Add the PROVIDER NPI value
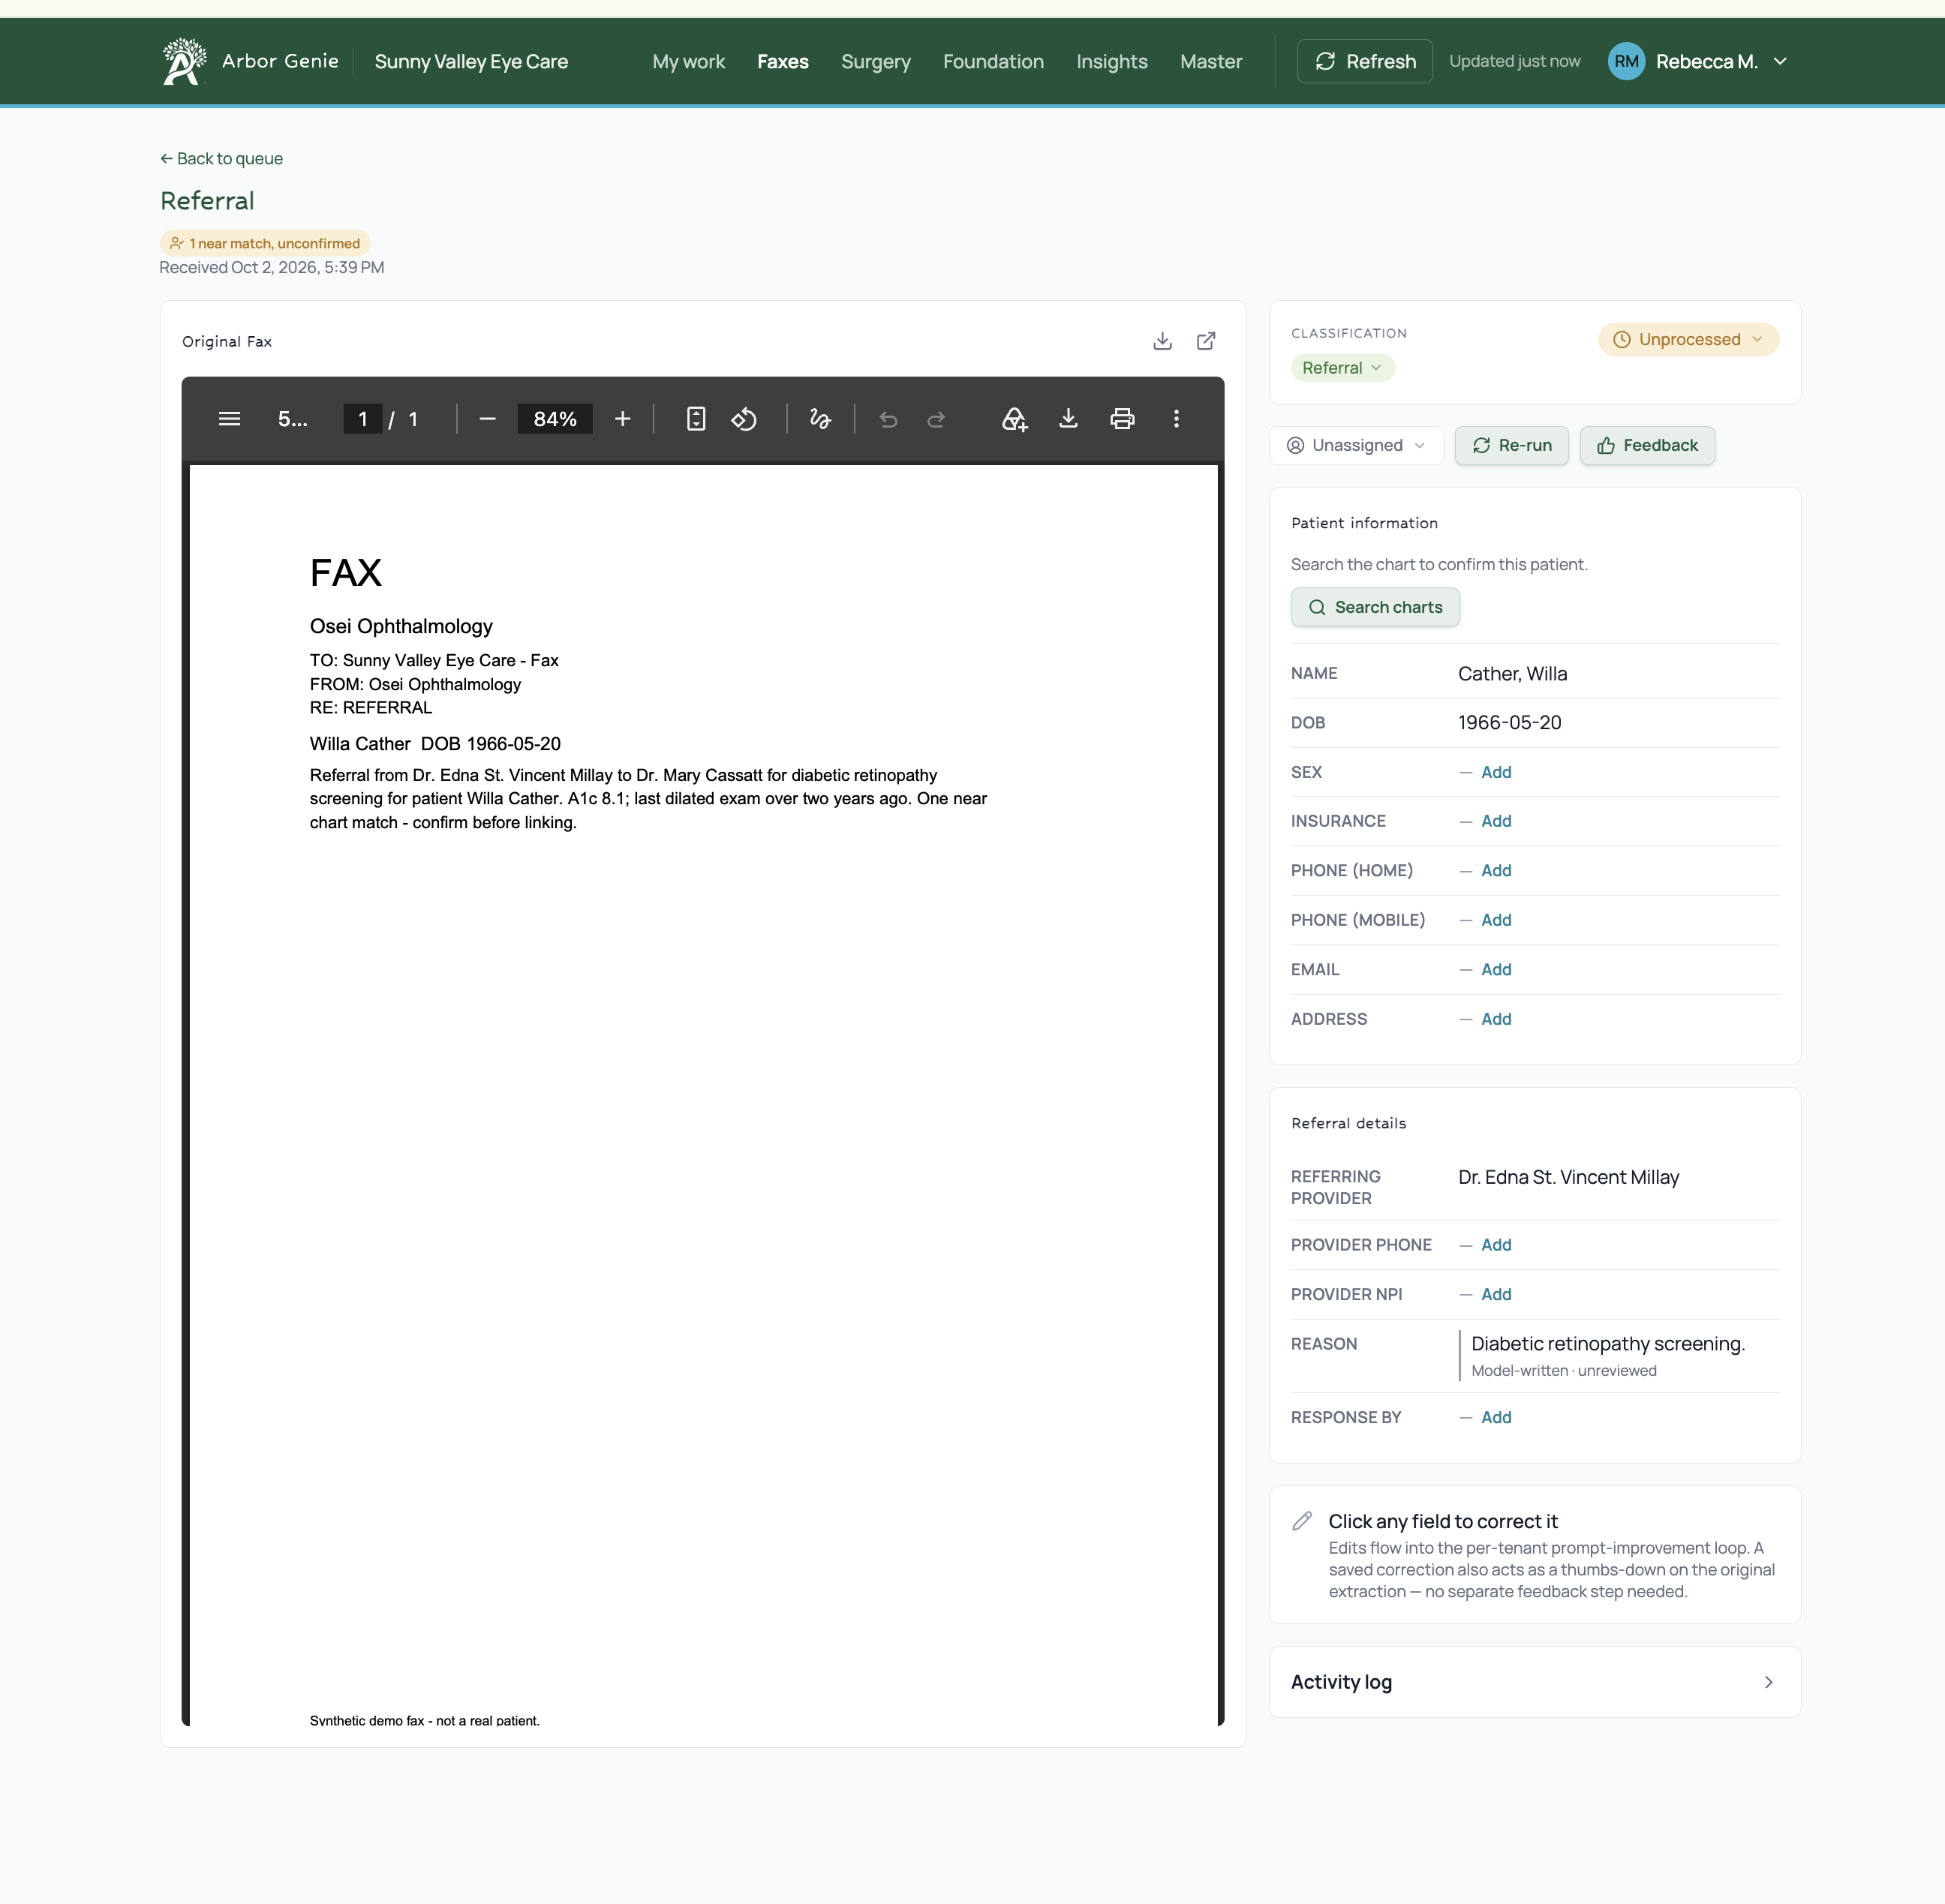1945x1904 pixels. coord(1496,1294)
